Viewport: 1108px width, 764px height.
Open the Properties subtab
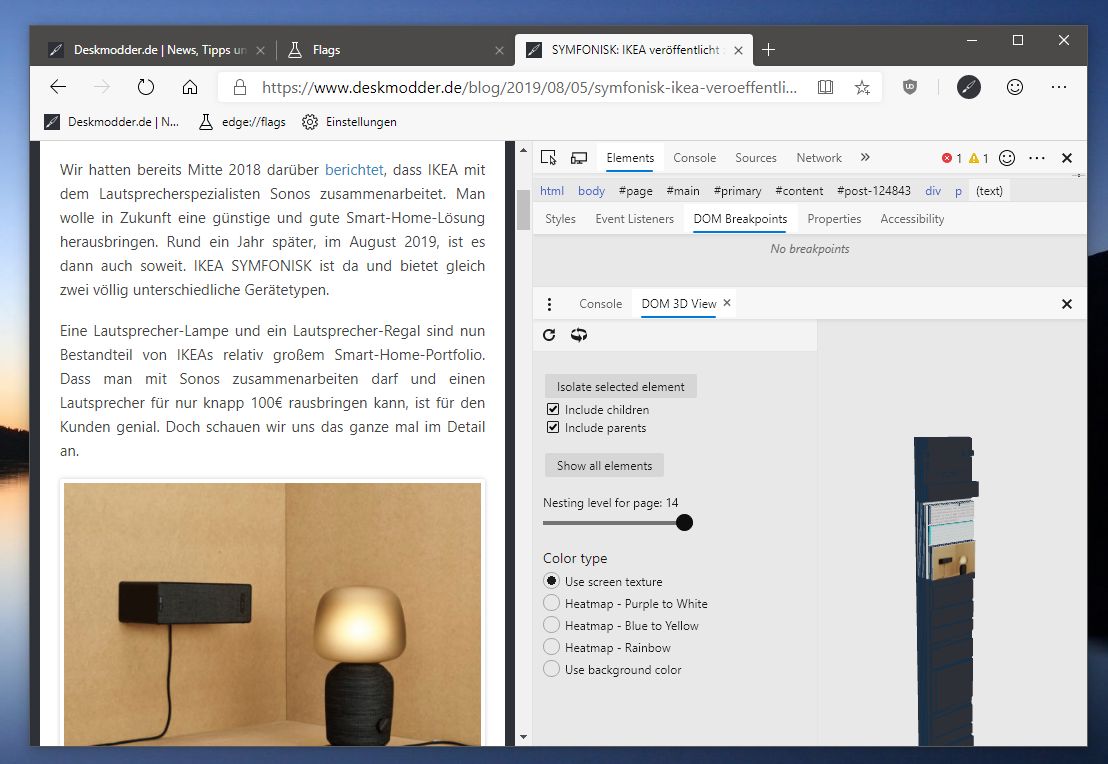[834, 219]
